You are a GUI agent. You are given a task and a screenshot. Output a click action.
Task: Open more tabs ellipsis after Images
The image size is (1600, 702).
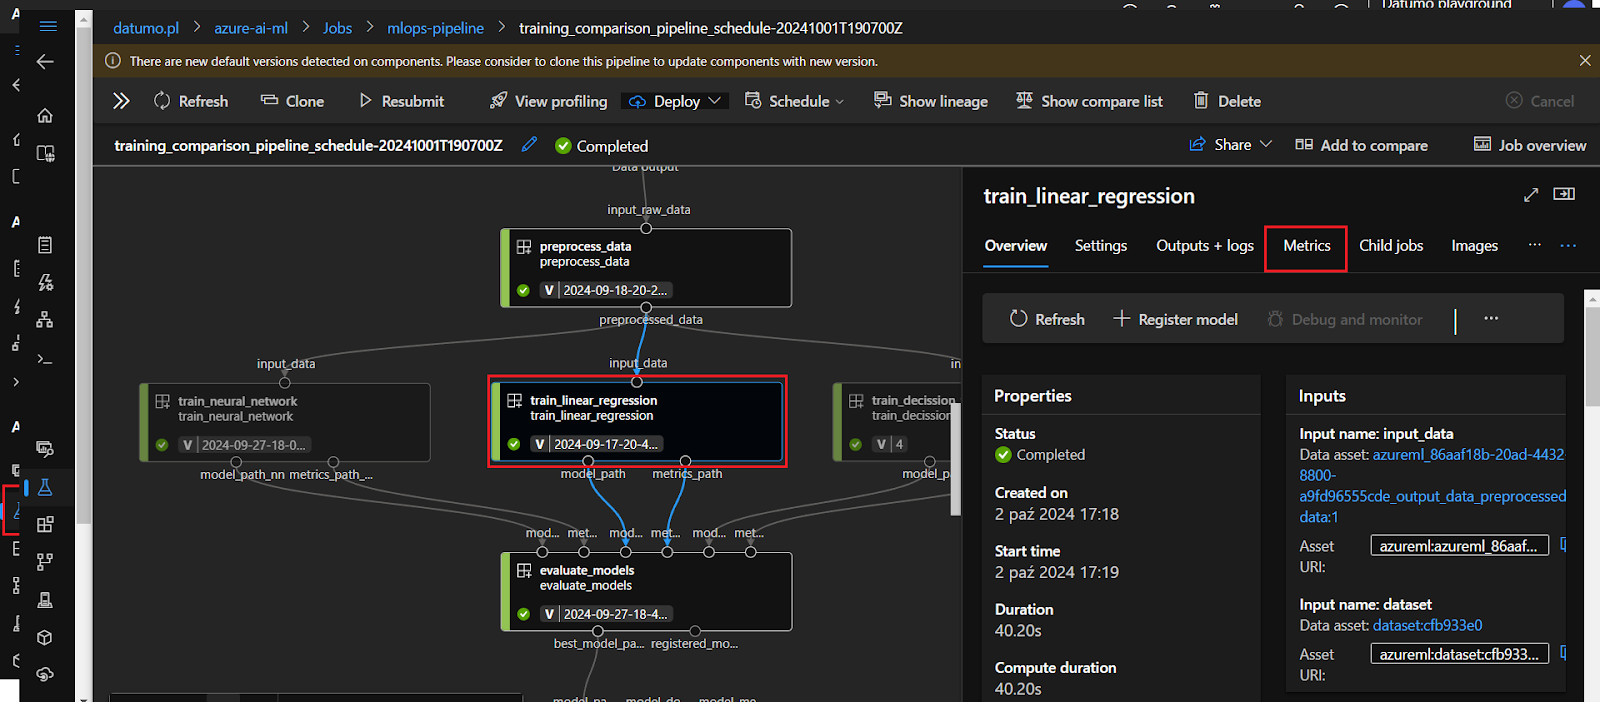tap(1535, 245)
